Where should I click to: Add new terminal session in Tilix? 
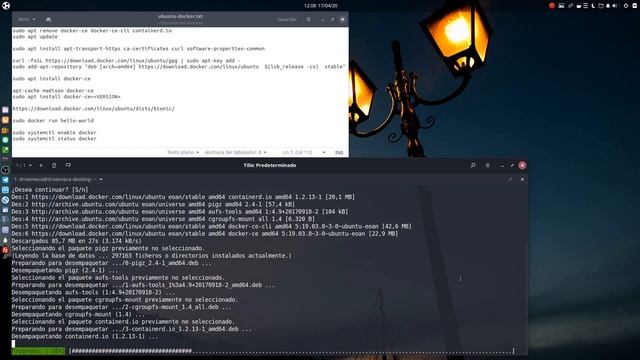click(41, 165)
